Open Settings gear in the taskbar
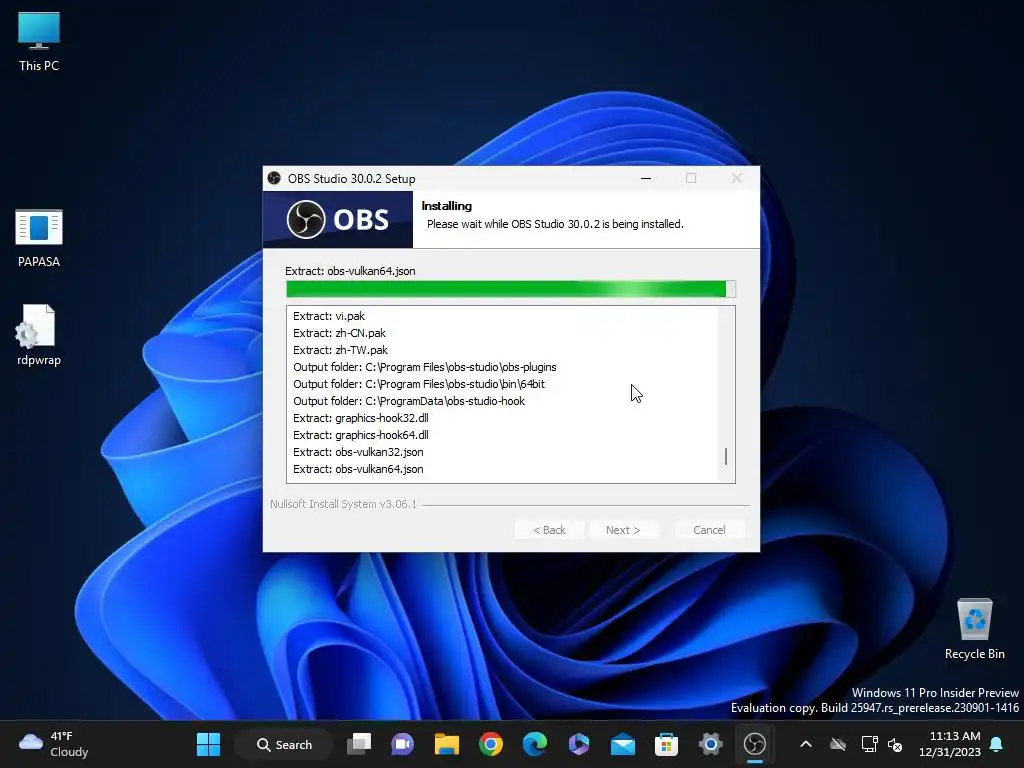This screenshot has height=768, width=1024. pos(711,744)
